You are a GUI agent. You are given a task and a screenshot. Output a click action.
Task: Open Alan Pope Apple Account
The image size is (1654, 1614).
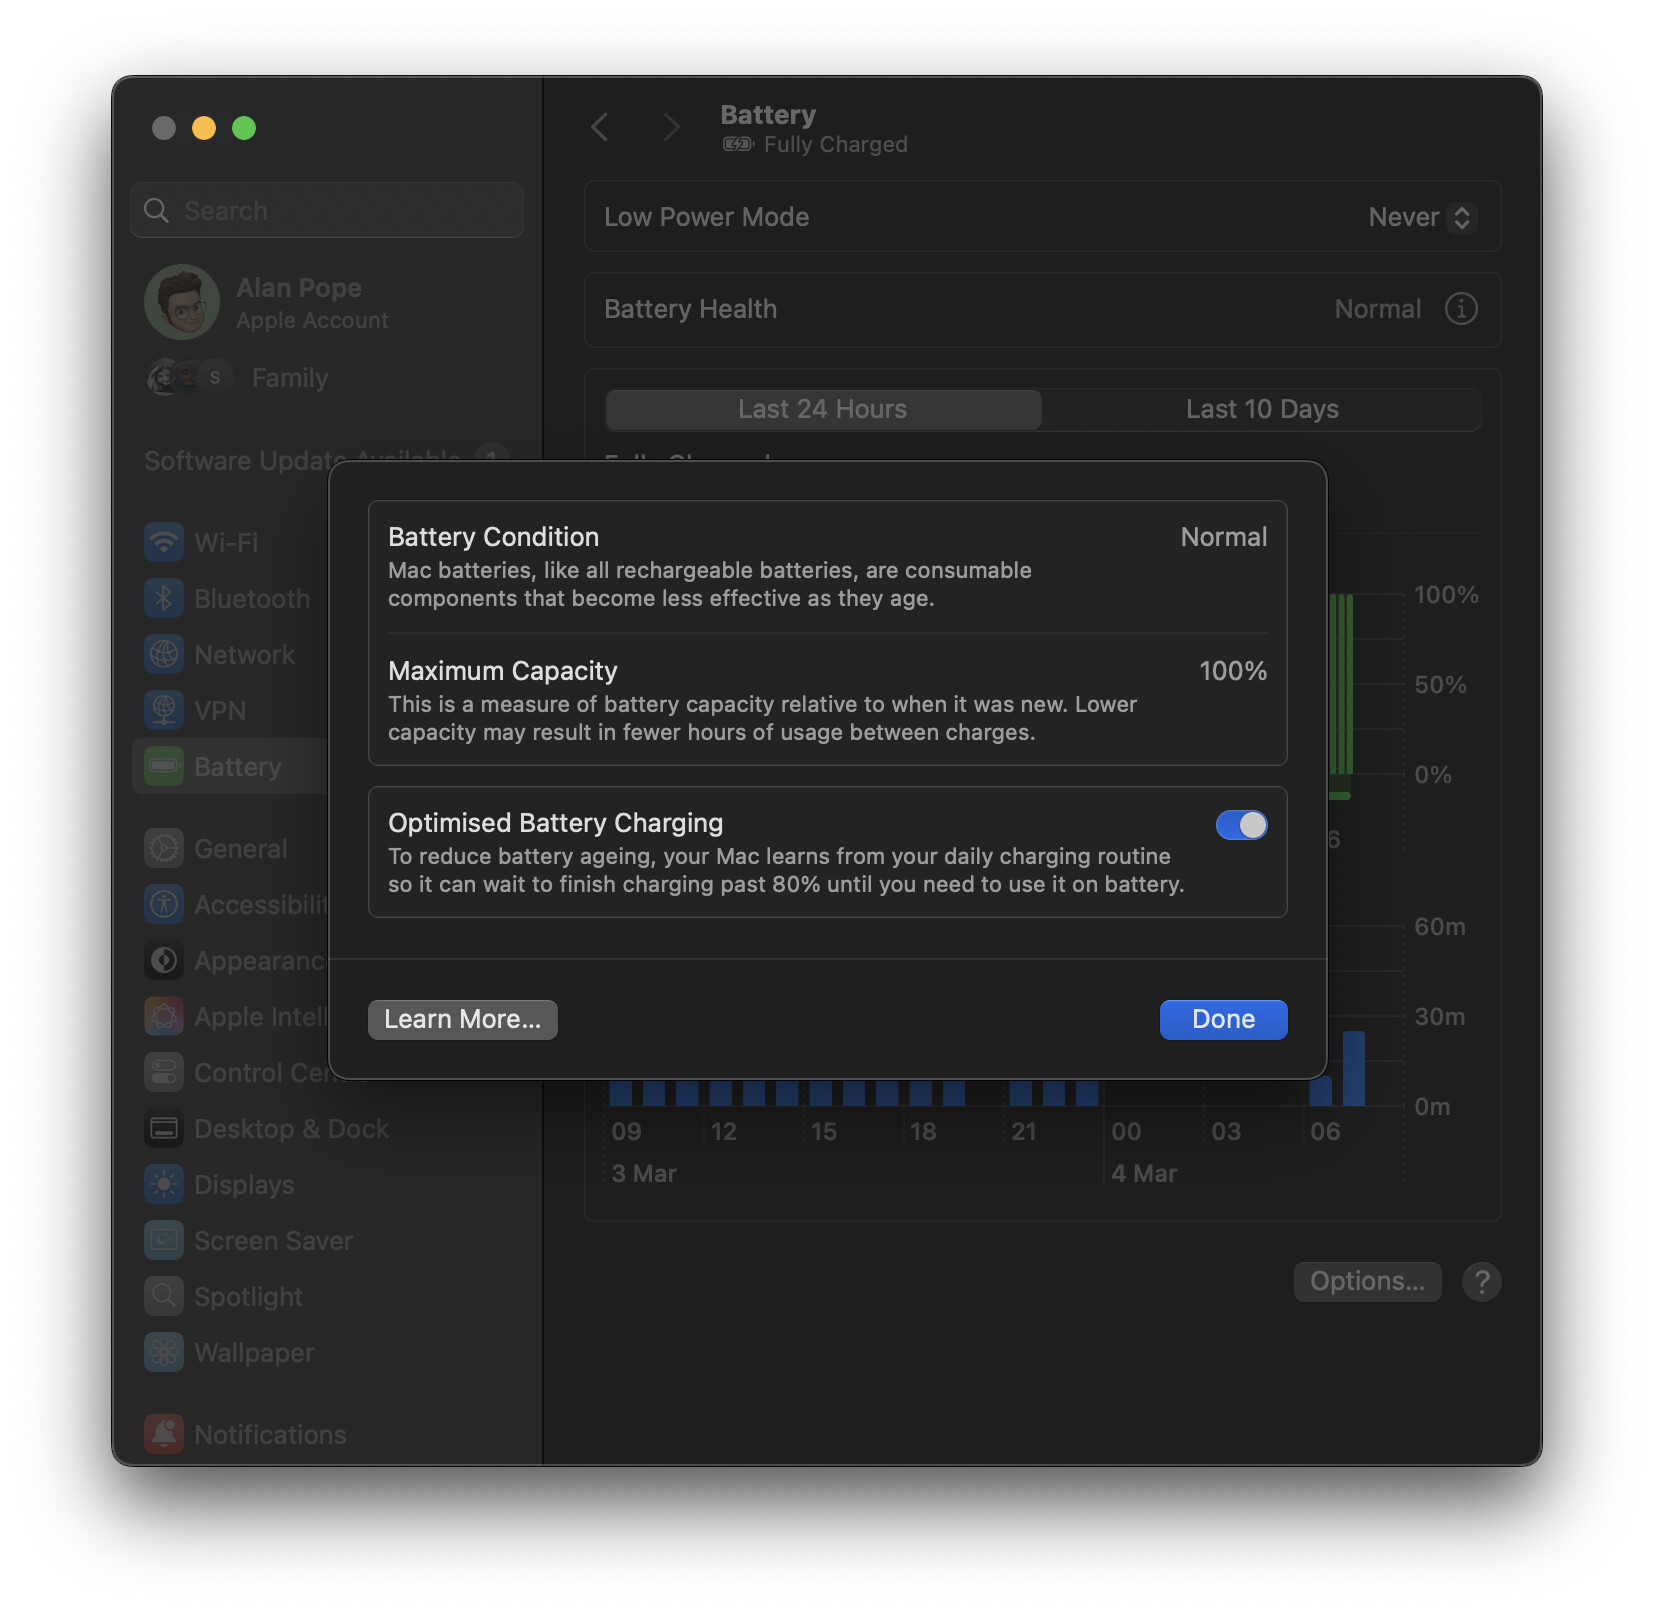pyautogui.click(x=298, y=302)
